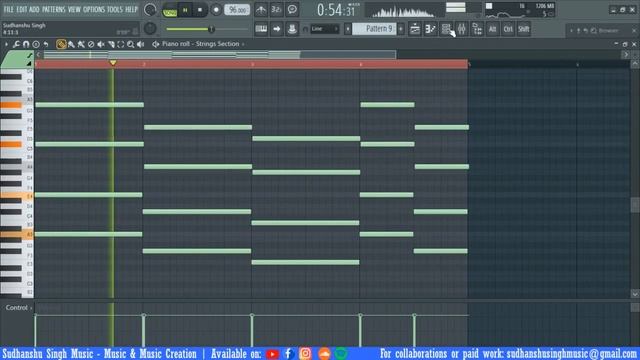Select the Delete tool in piano roll
This screenshot has width=640, height=360.
click(91, 44)
